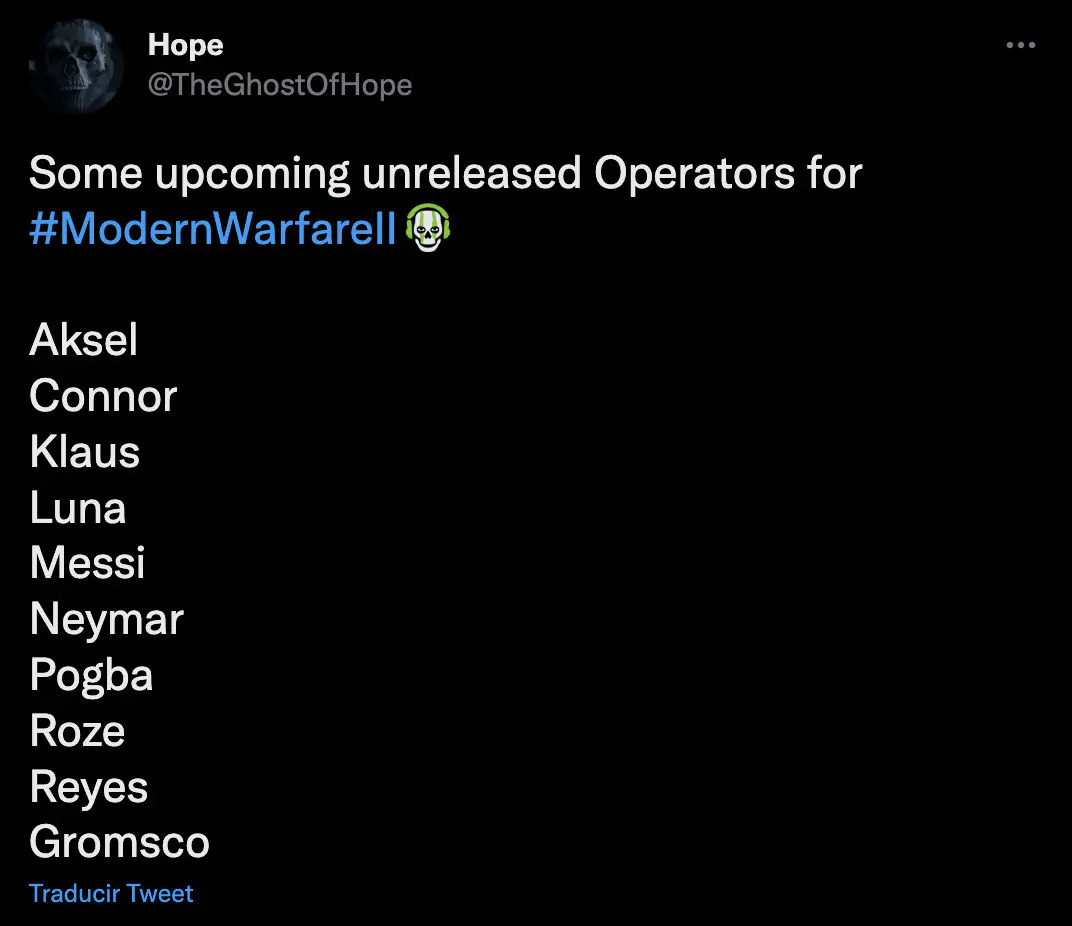This screenshot has height=926, width=1072.
Task: Click the skull headphones emoji icon
Action: [428, 228]
